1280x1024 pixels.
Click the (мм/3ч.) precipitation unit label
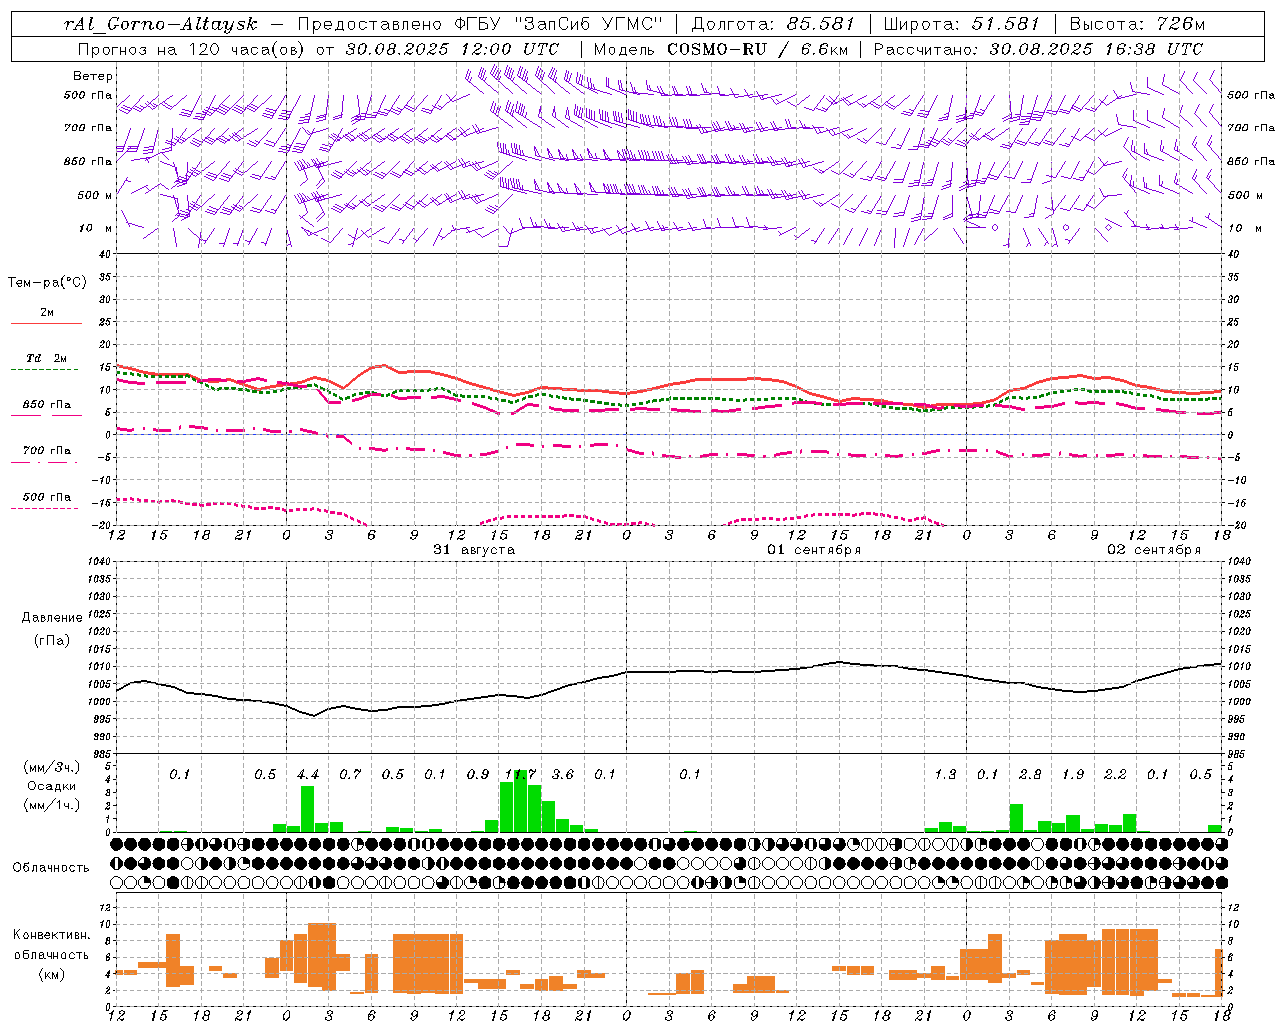point(51,767)
